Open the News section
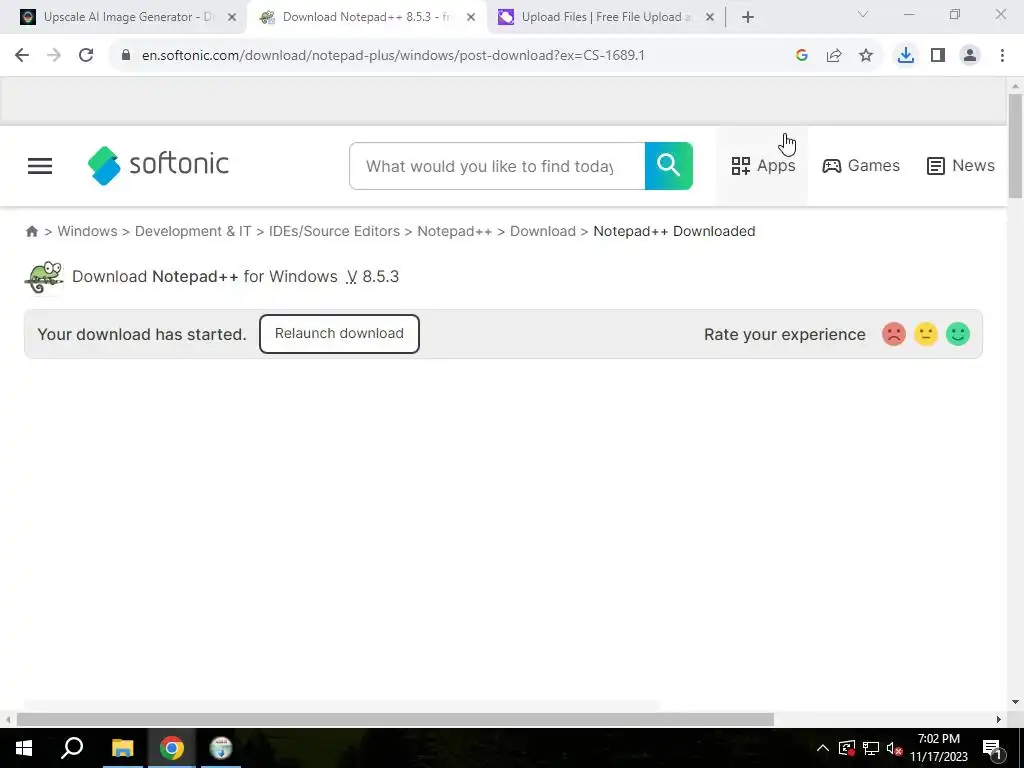Image resolution: width=1024 pixels, height=768 pixels. pyautogui.click(x=961, y=166)
